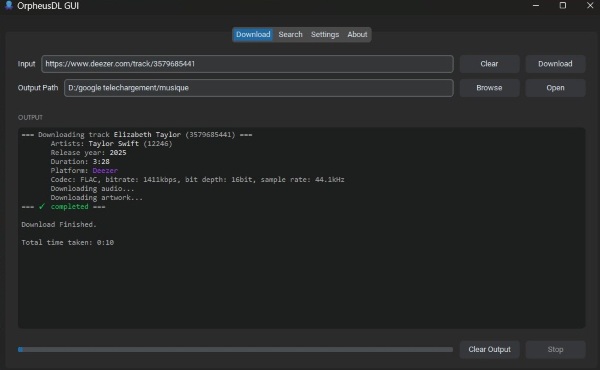Click the purple Deezer platform text
This screenshot has height=370, width=600.
tap(105, 171)
